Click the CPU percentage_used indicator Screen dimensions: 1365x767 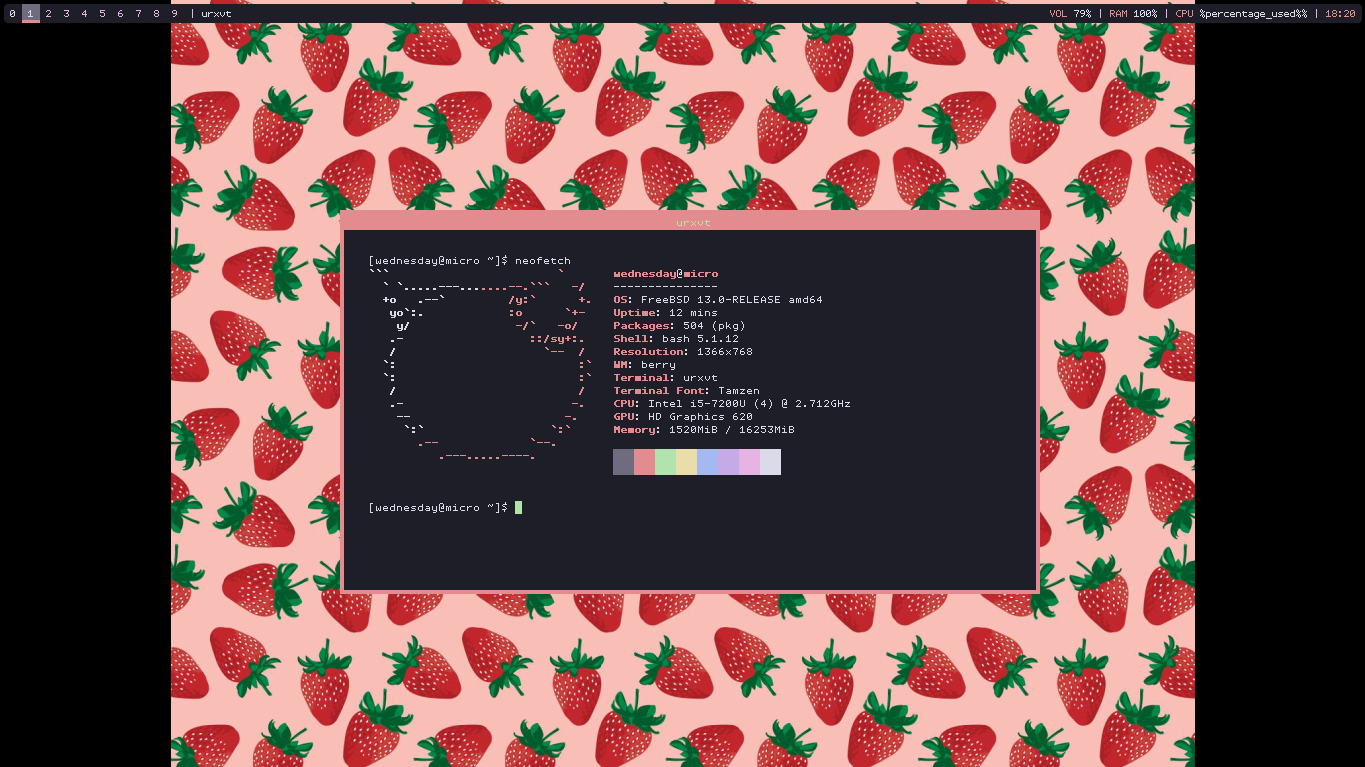click(x=1241, y=14)
